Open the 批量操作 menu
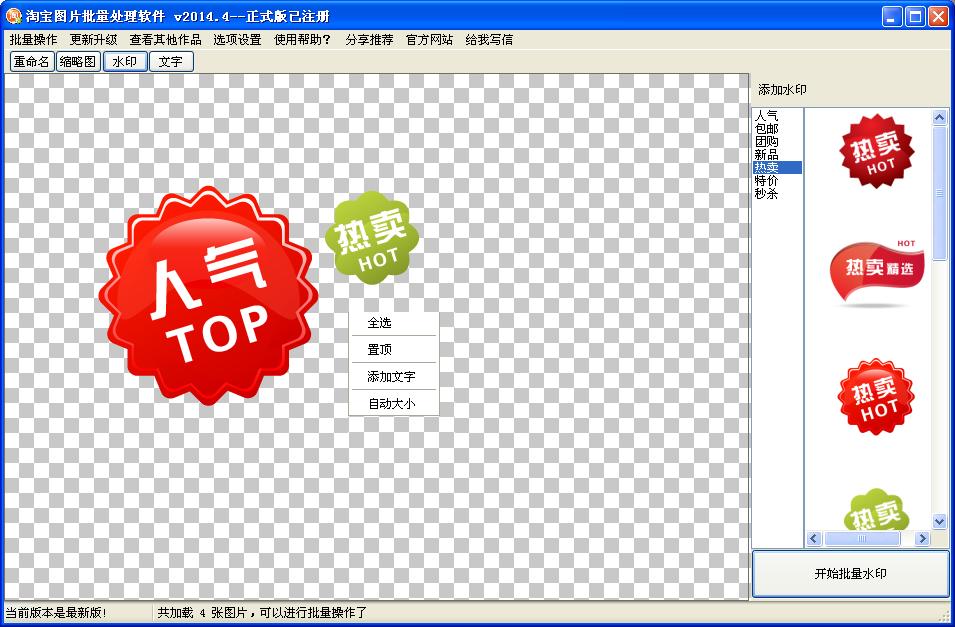Image resolution: width=955 pixels, height=627 pixels. [x=33, y=40]
